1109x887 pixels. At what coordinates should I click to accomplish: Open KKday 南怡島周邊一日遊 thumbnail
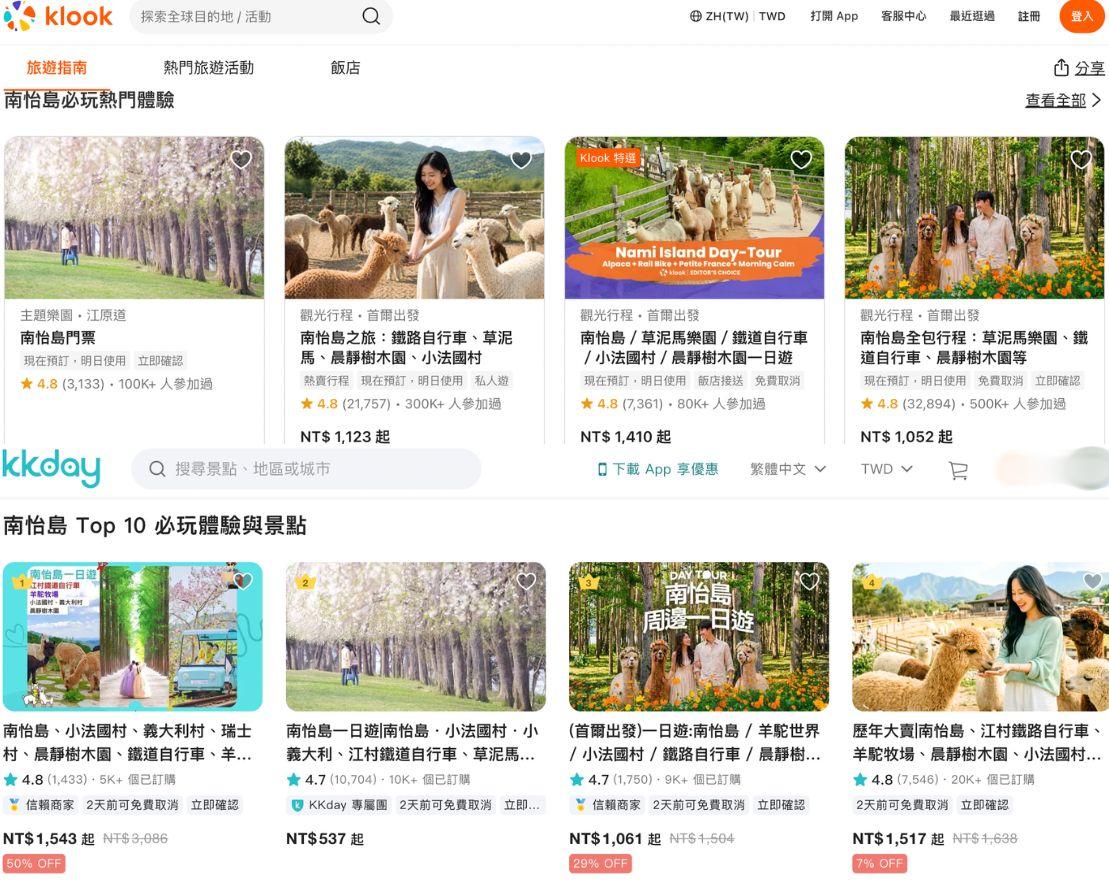click(x=699, y=637)
